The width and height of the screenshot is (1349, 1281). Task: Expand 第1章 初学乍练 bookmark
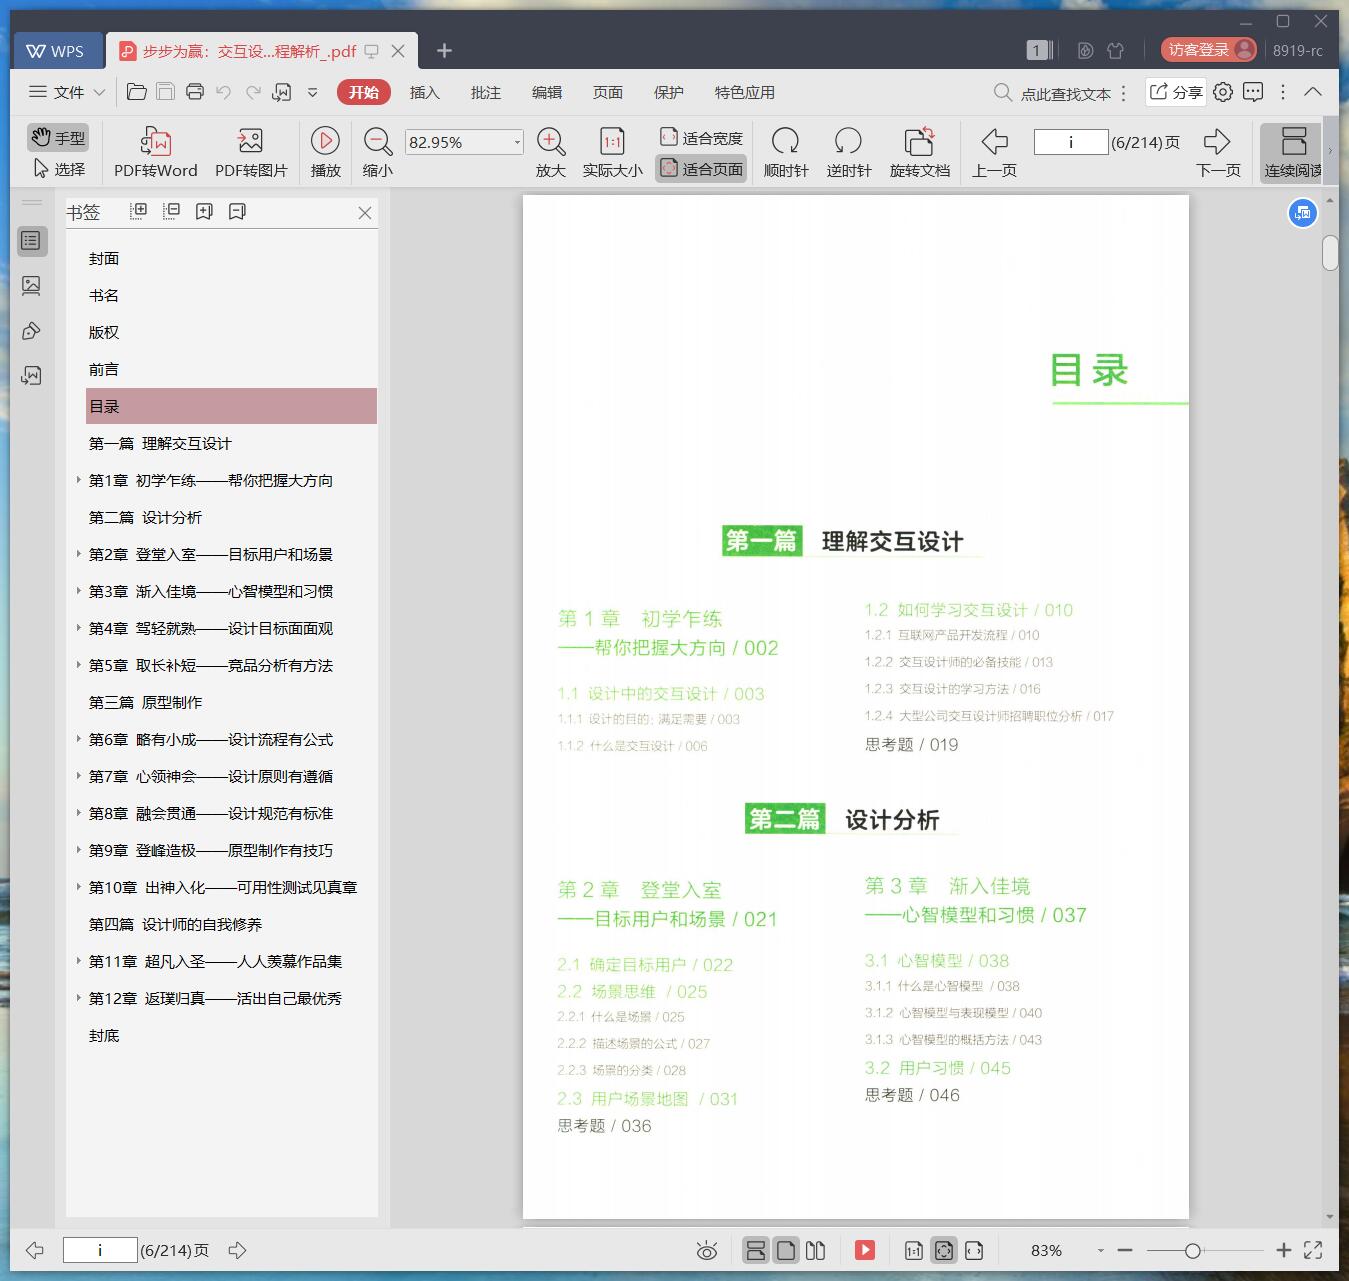[78, 480]
